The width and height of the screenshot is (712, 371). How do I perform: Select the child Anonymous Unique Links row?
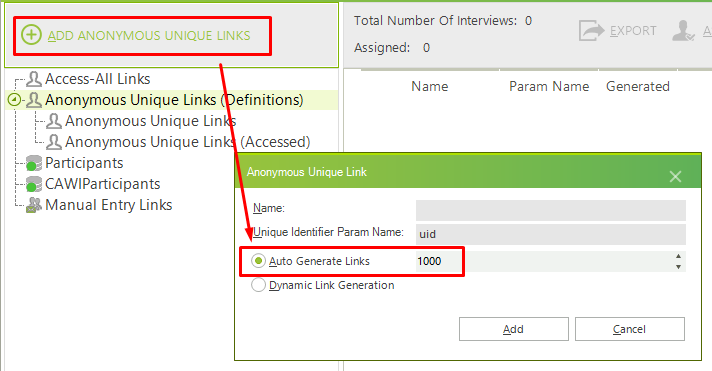(x=150, y=121)
